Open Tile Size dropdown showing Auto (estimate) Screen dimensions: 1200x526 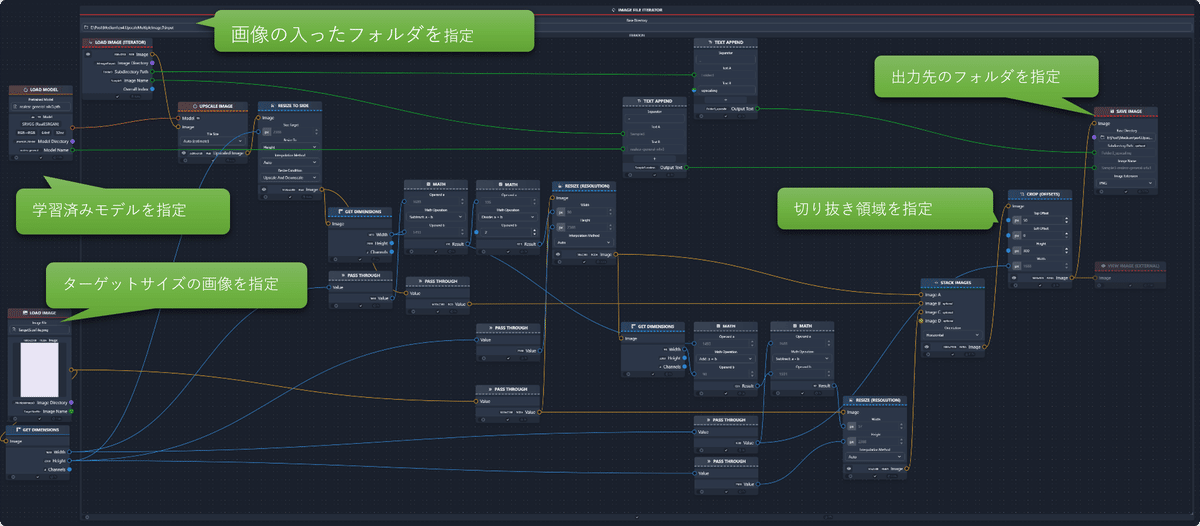(213, 141)
